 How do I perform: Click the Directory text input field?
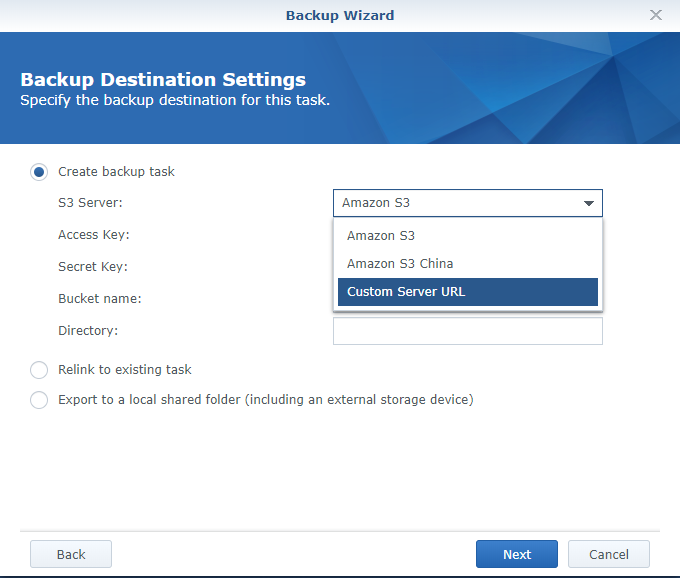(467, 331)
